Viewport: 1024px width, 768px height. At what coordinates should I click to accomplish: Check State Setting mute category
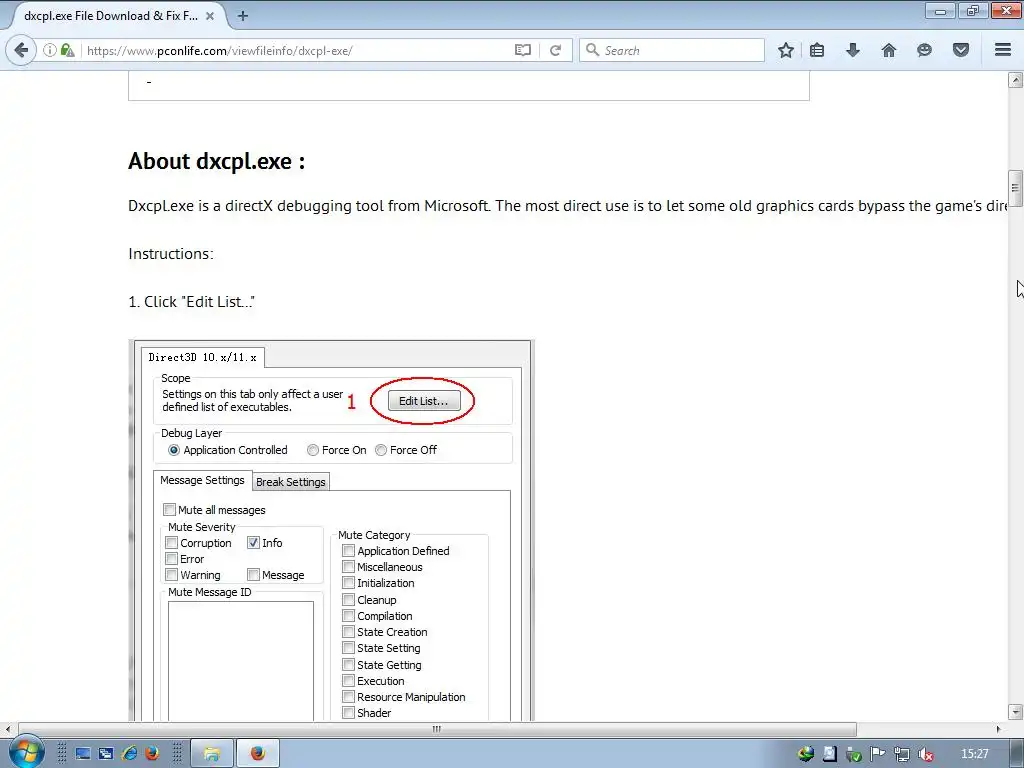tap(349, 648)
